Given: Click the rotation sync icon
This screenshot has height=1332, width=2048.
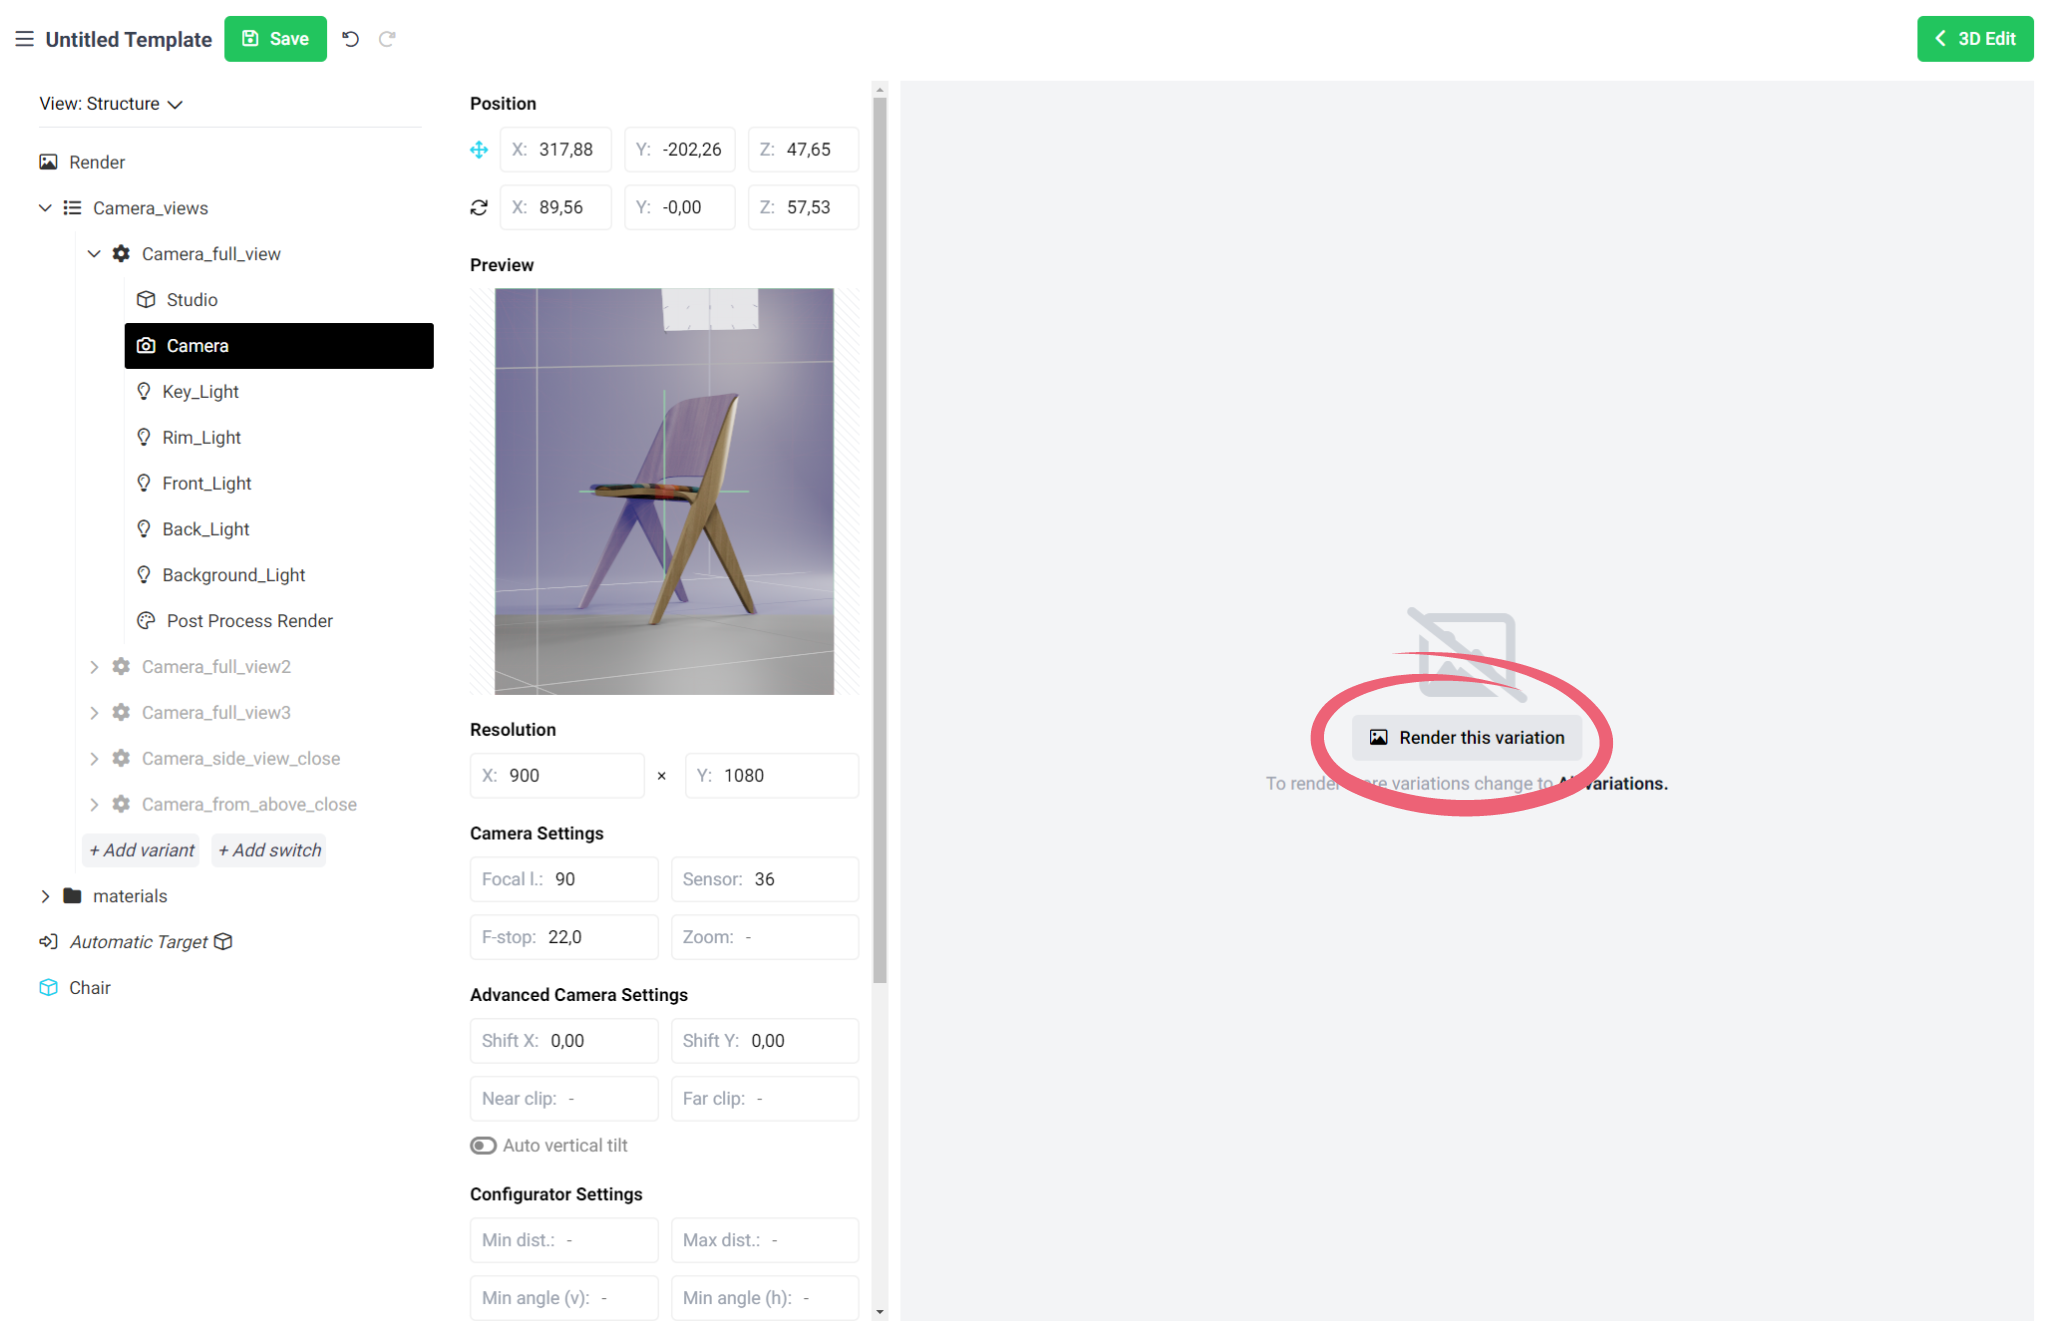Looking at the screenshot, I should (x=479, y=207).
